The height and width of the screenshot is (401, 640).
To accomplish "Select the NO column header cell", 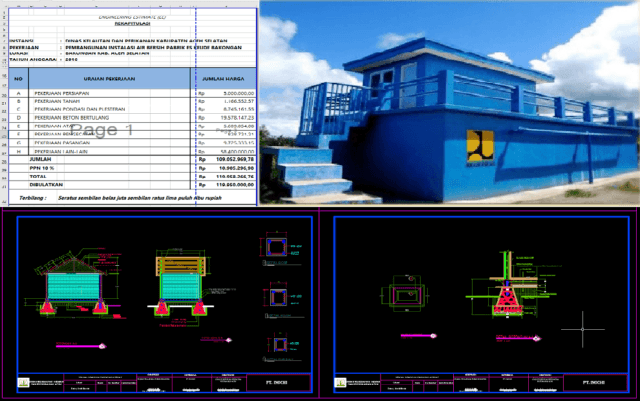I will pyautogui.click(x=16, y=79).
